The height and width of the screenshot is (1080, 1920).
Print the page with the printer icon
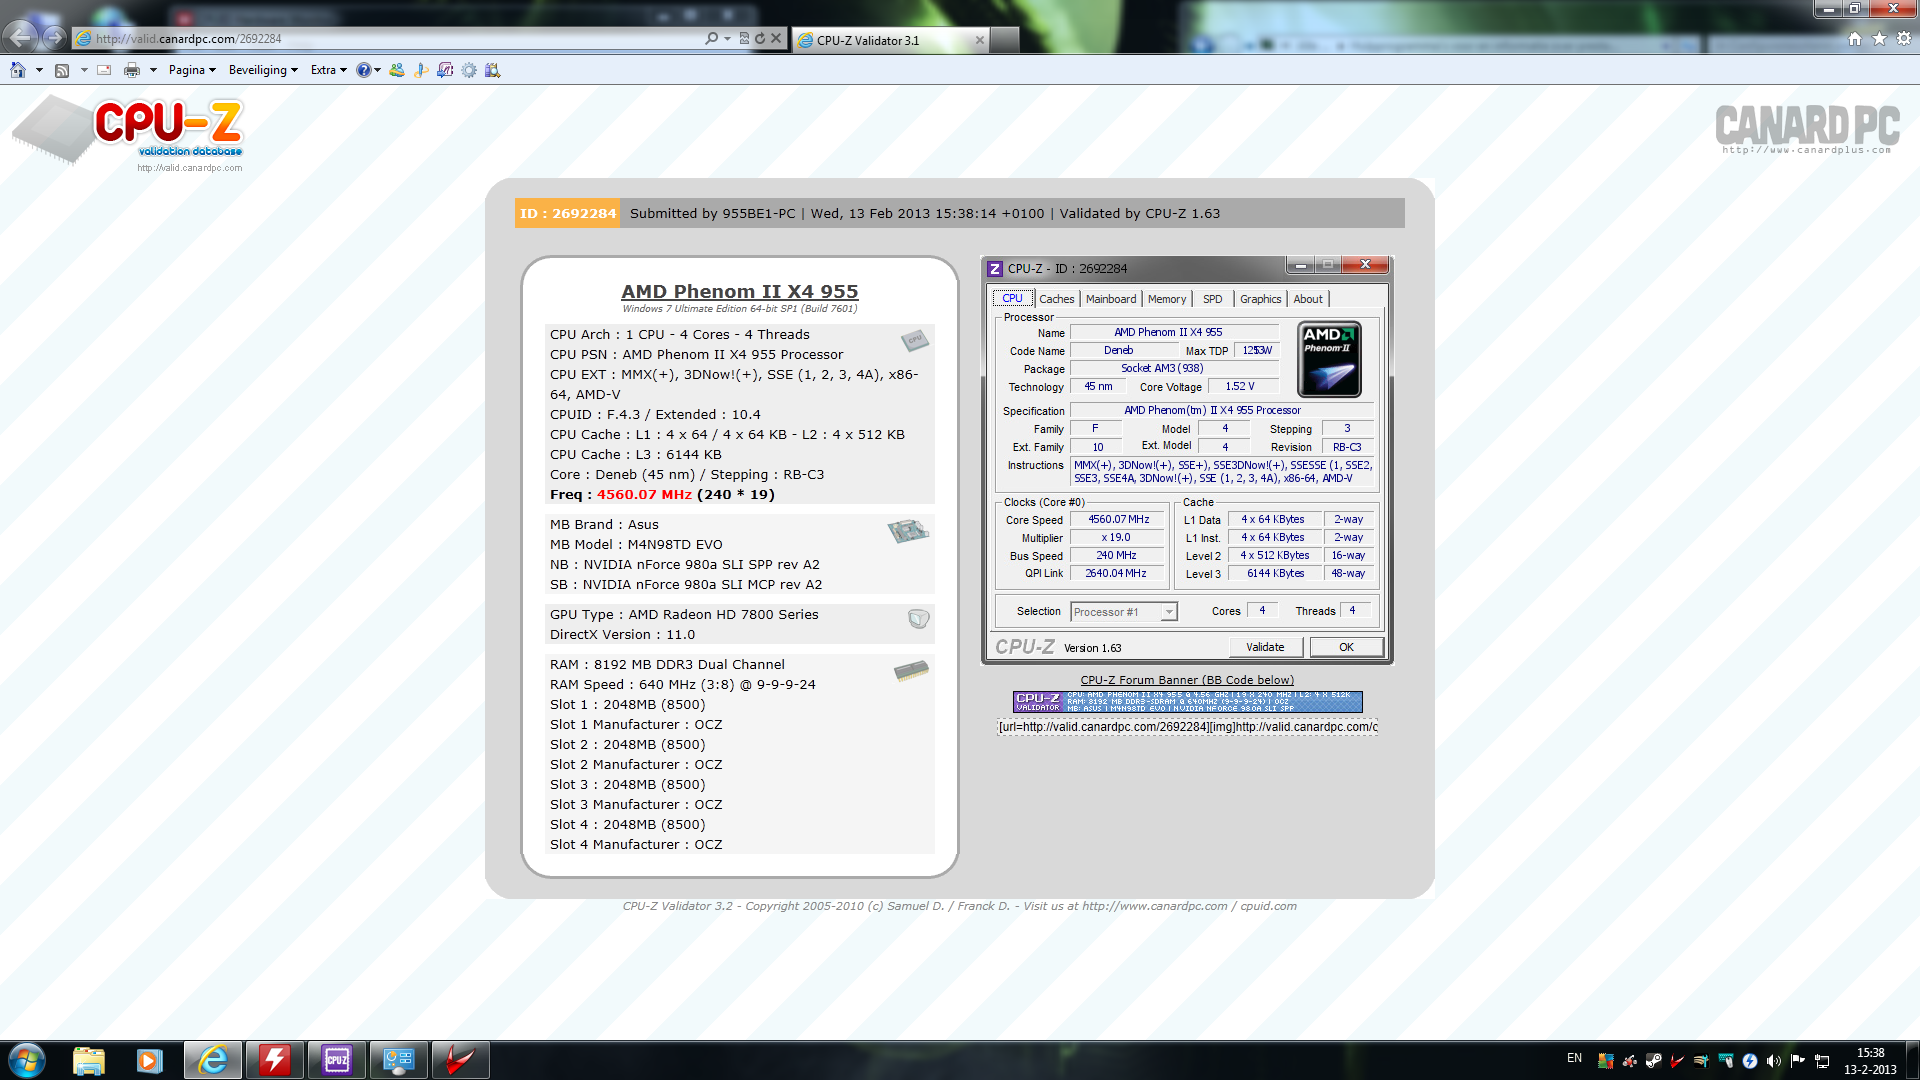tap(132, 70)
